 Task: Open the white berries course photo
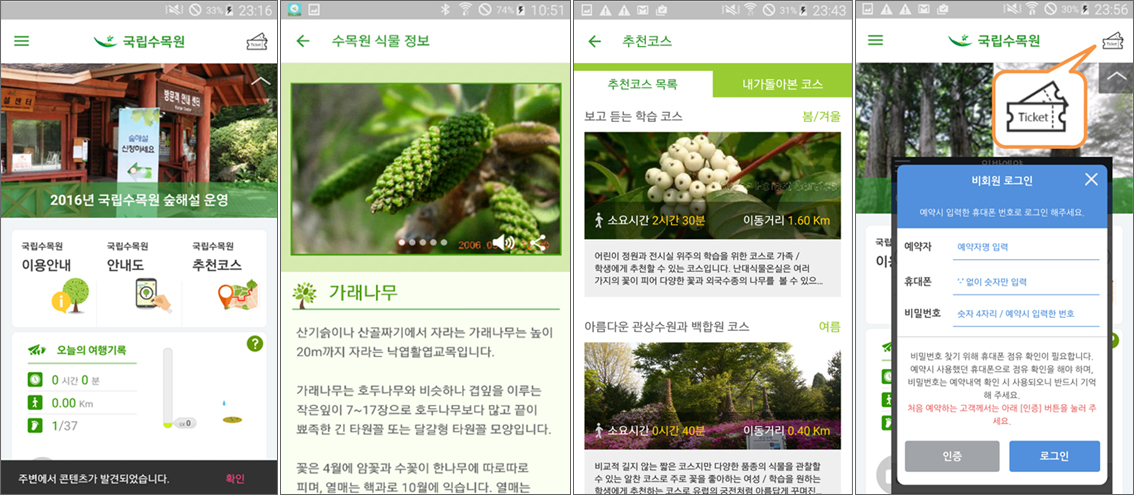click(712, 185)
